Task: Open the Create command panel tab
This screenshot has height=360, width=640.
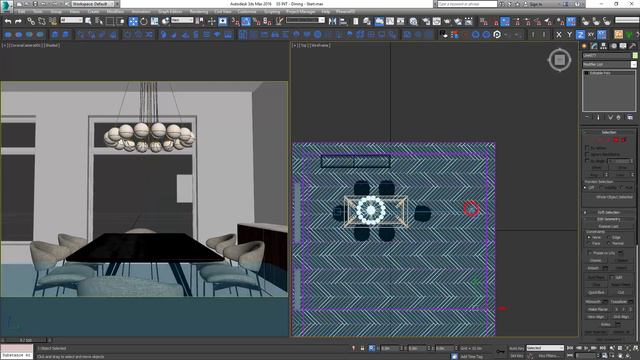Action: point(584,46)
